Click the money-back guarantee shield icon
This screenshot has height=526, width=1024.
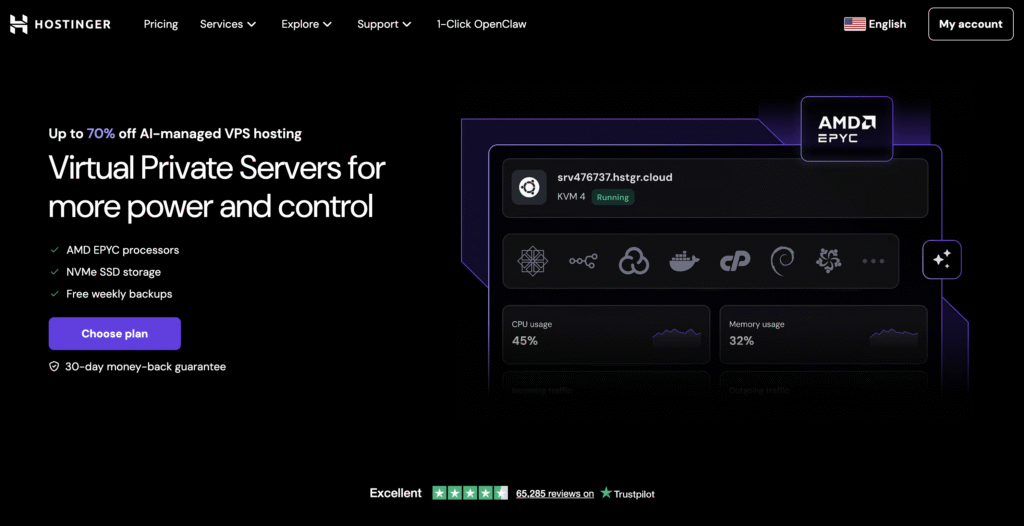[x=54, y=367]
